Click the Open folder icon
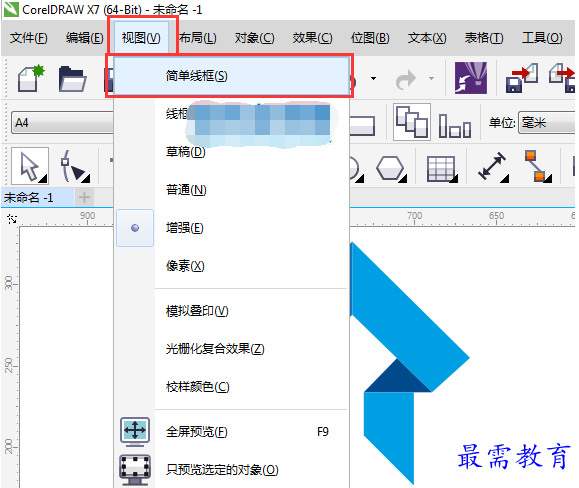The image size is (579, 488). tap(72, 79)
